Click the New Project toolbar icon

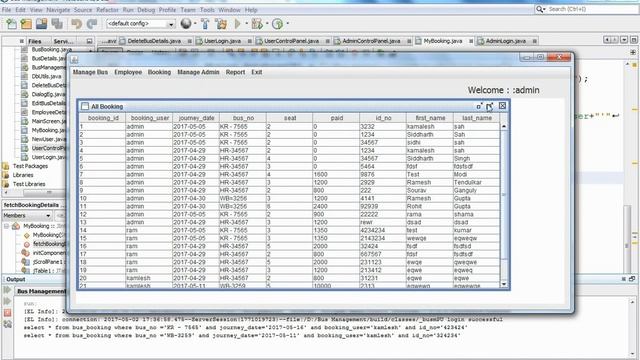26,24
